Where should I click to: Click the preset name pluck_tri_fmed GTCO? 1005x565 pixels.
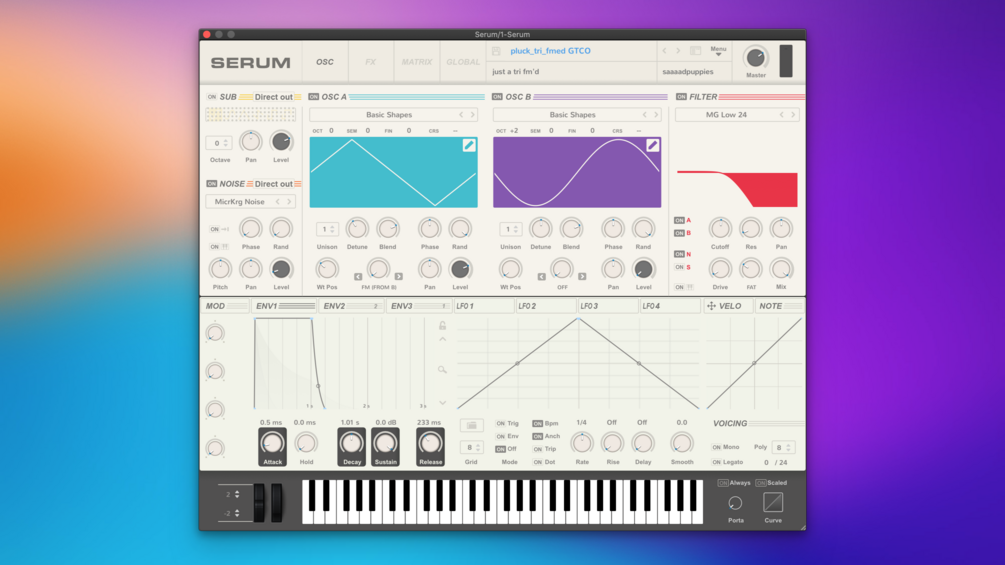(x=551, y=51)
